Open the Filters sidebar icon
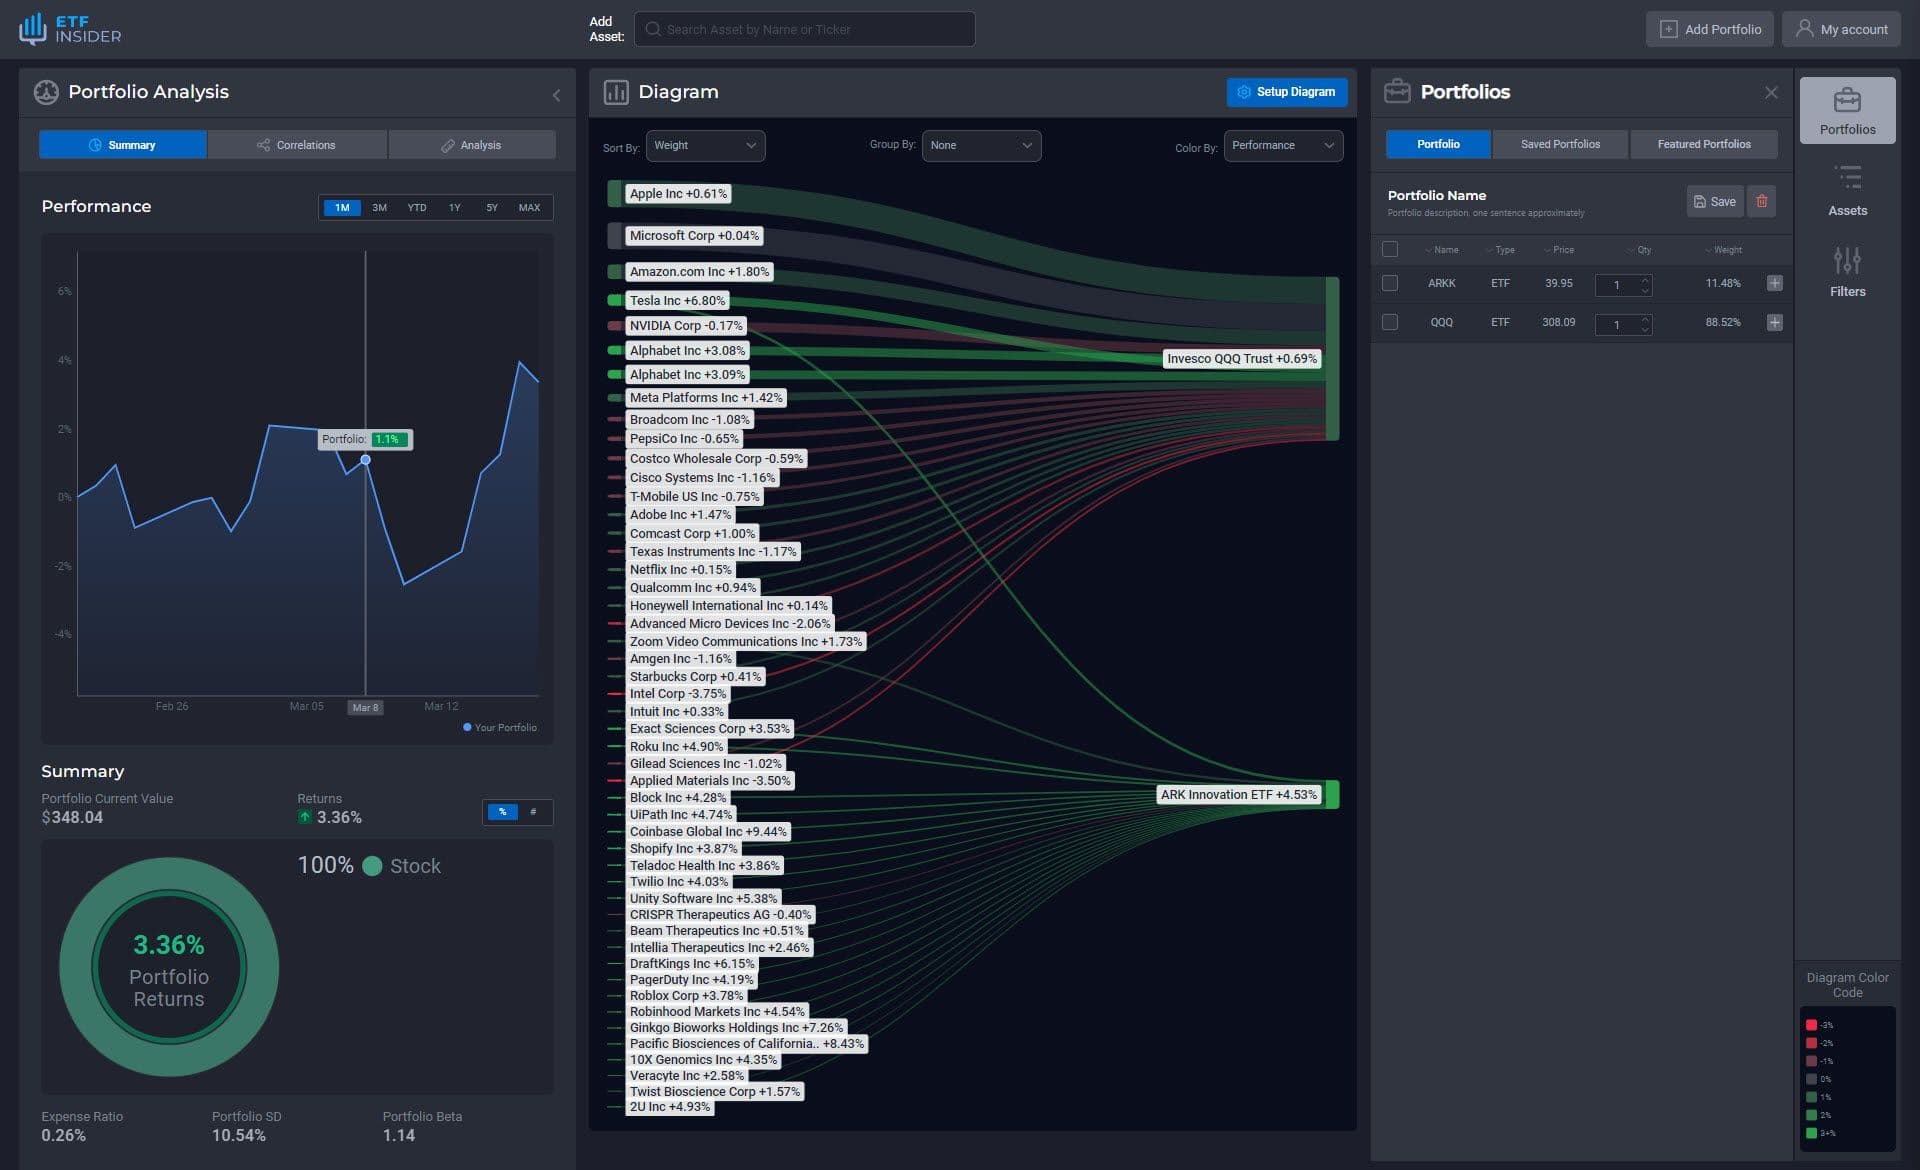 pyautogui.click(x=1847, y=271)
